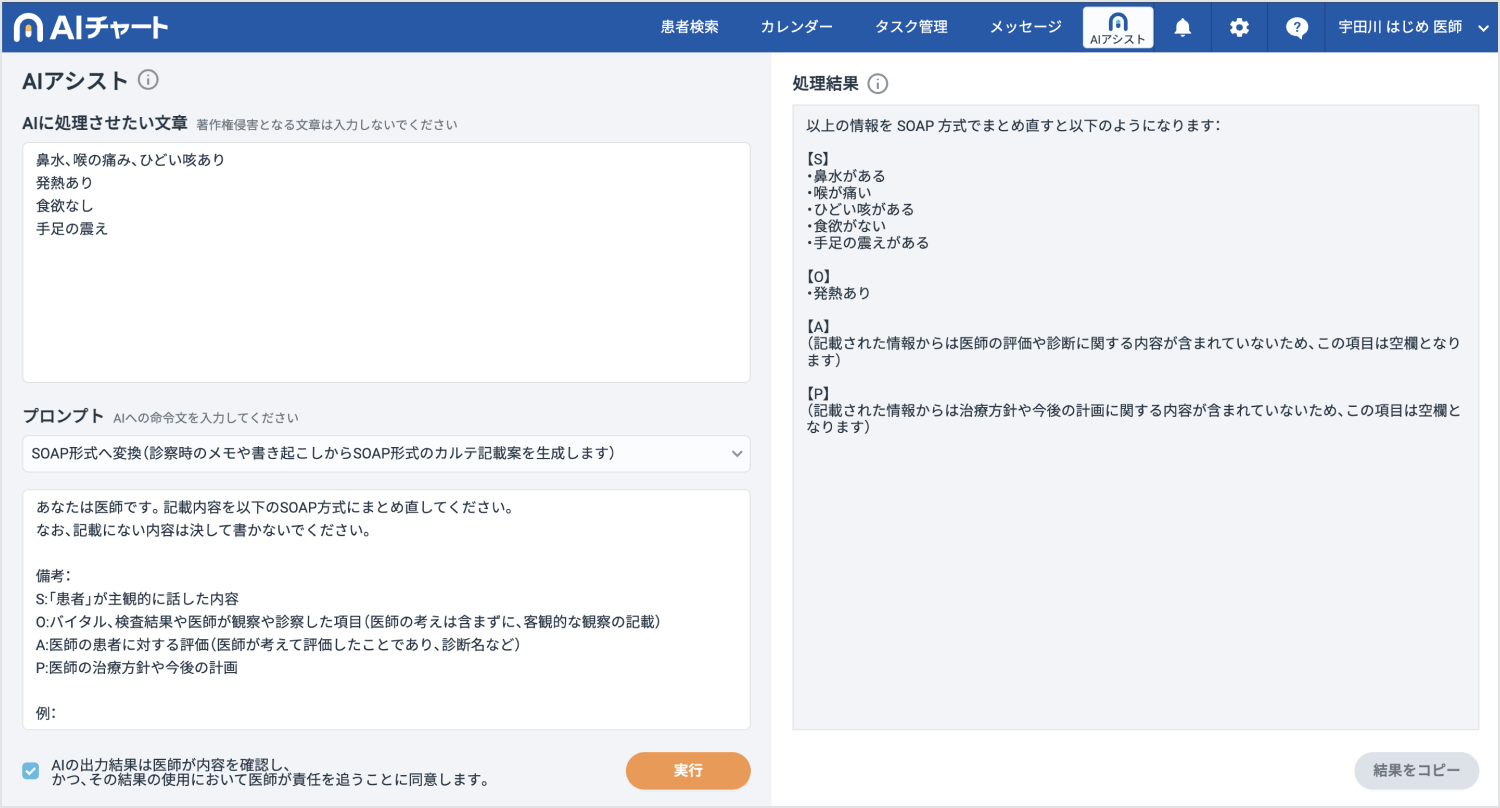Open the 患者検索 menu
This screenshot has height=808, width=1500.
click(x=689, y=28)
